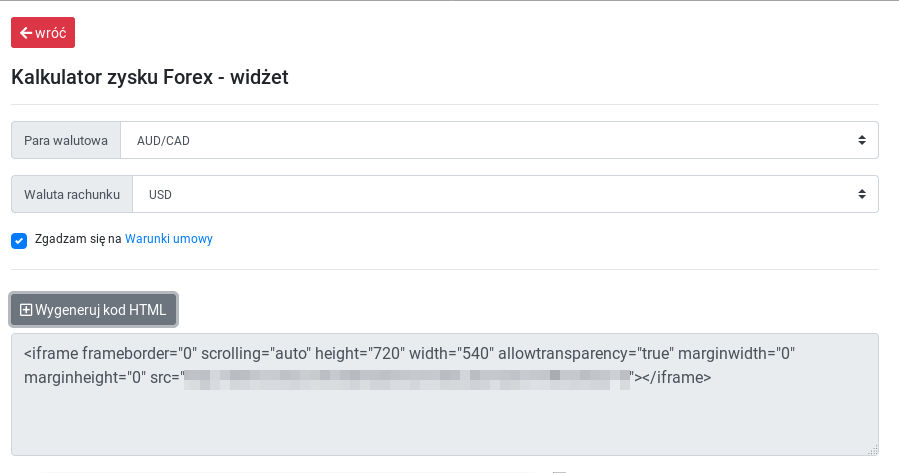Click the blurred src URL in code
The height and width of the screenshot is (473, 899).
(x=408, y=378)
